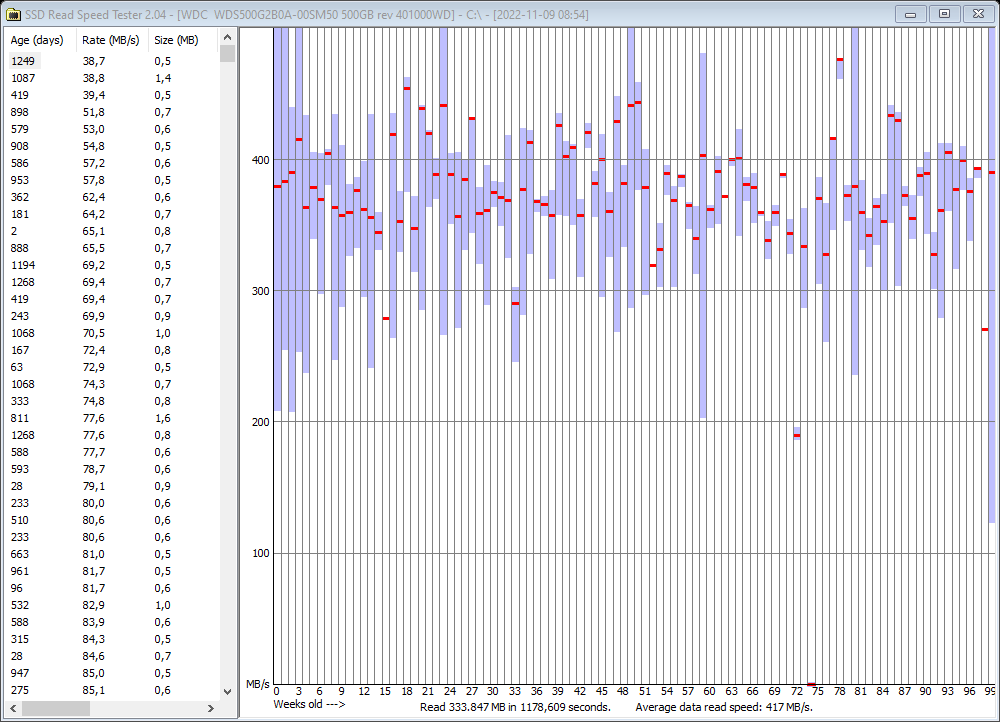Select the row with rate 65,1 MB/s
The width and height of the screenshot is (1000, 722).
[x=112, y=231]
